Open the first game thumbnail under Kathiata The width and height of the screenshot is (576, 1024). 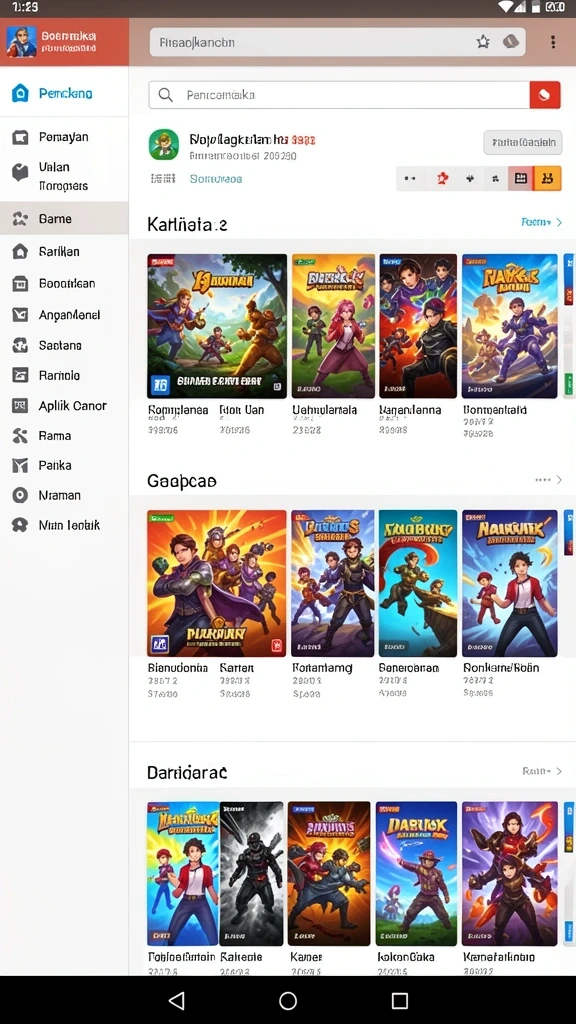217,326
